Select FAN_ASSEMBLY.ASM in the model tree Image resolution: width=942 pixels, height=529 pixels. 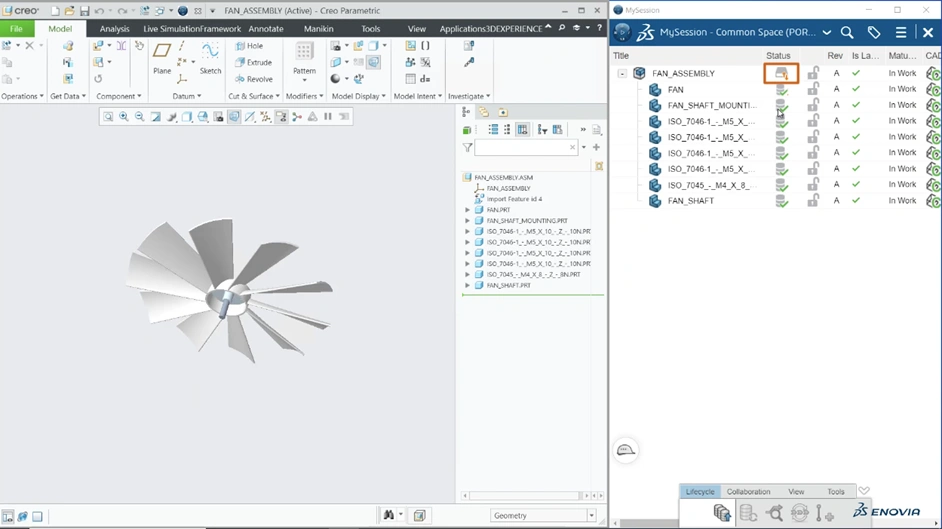[503, 178]
